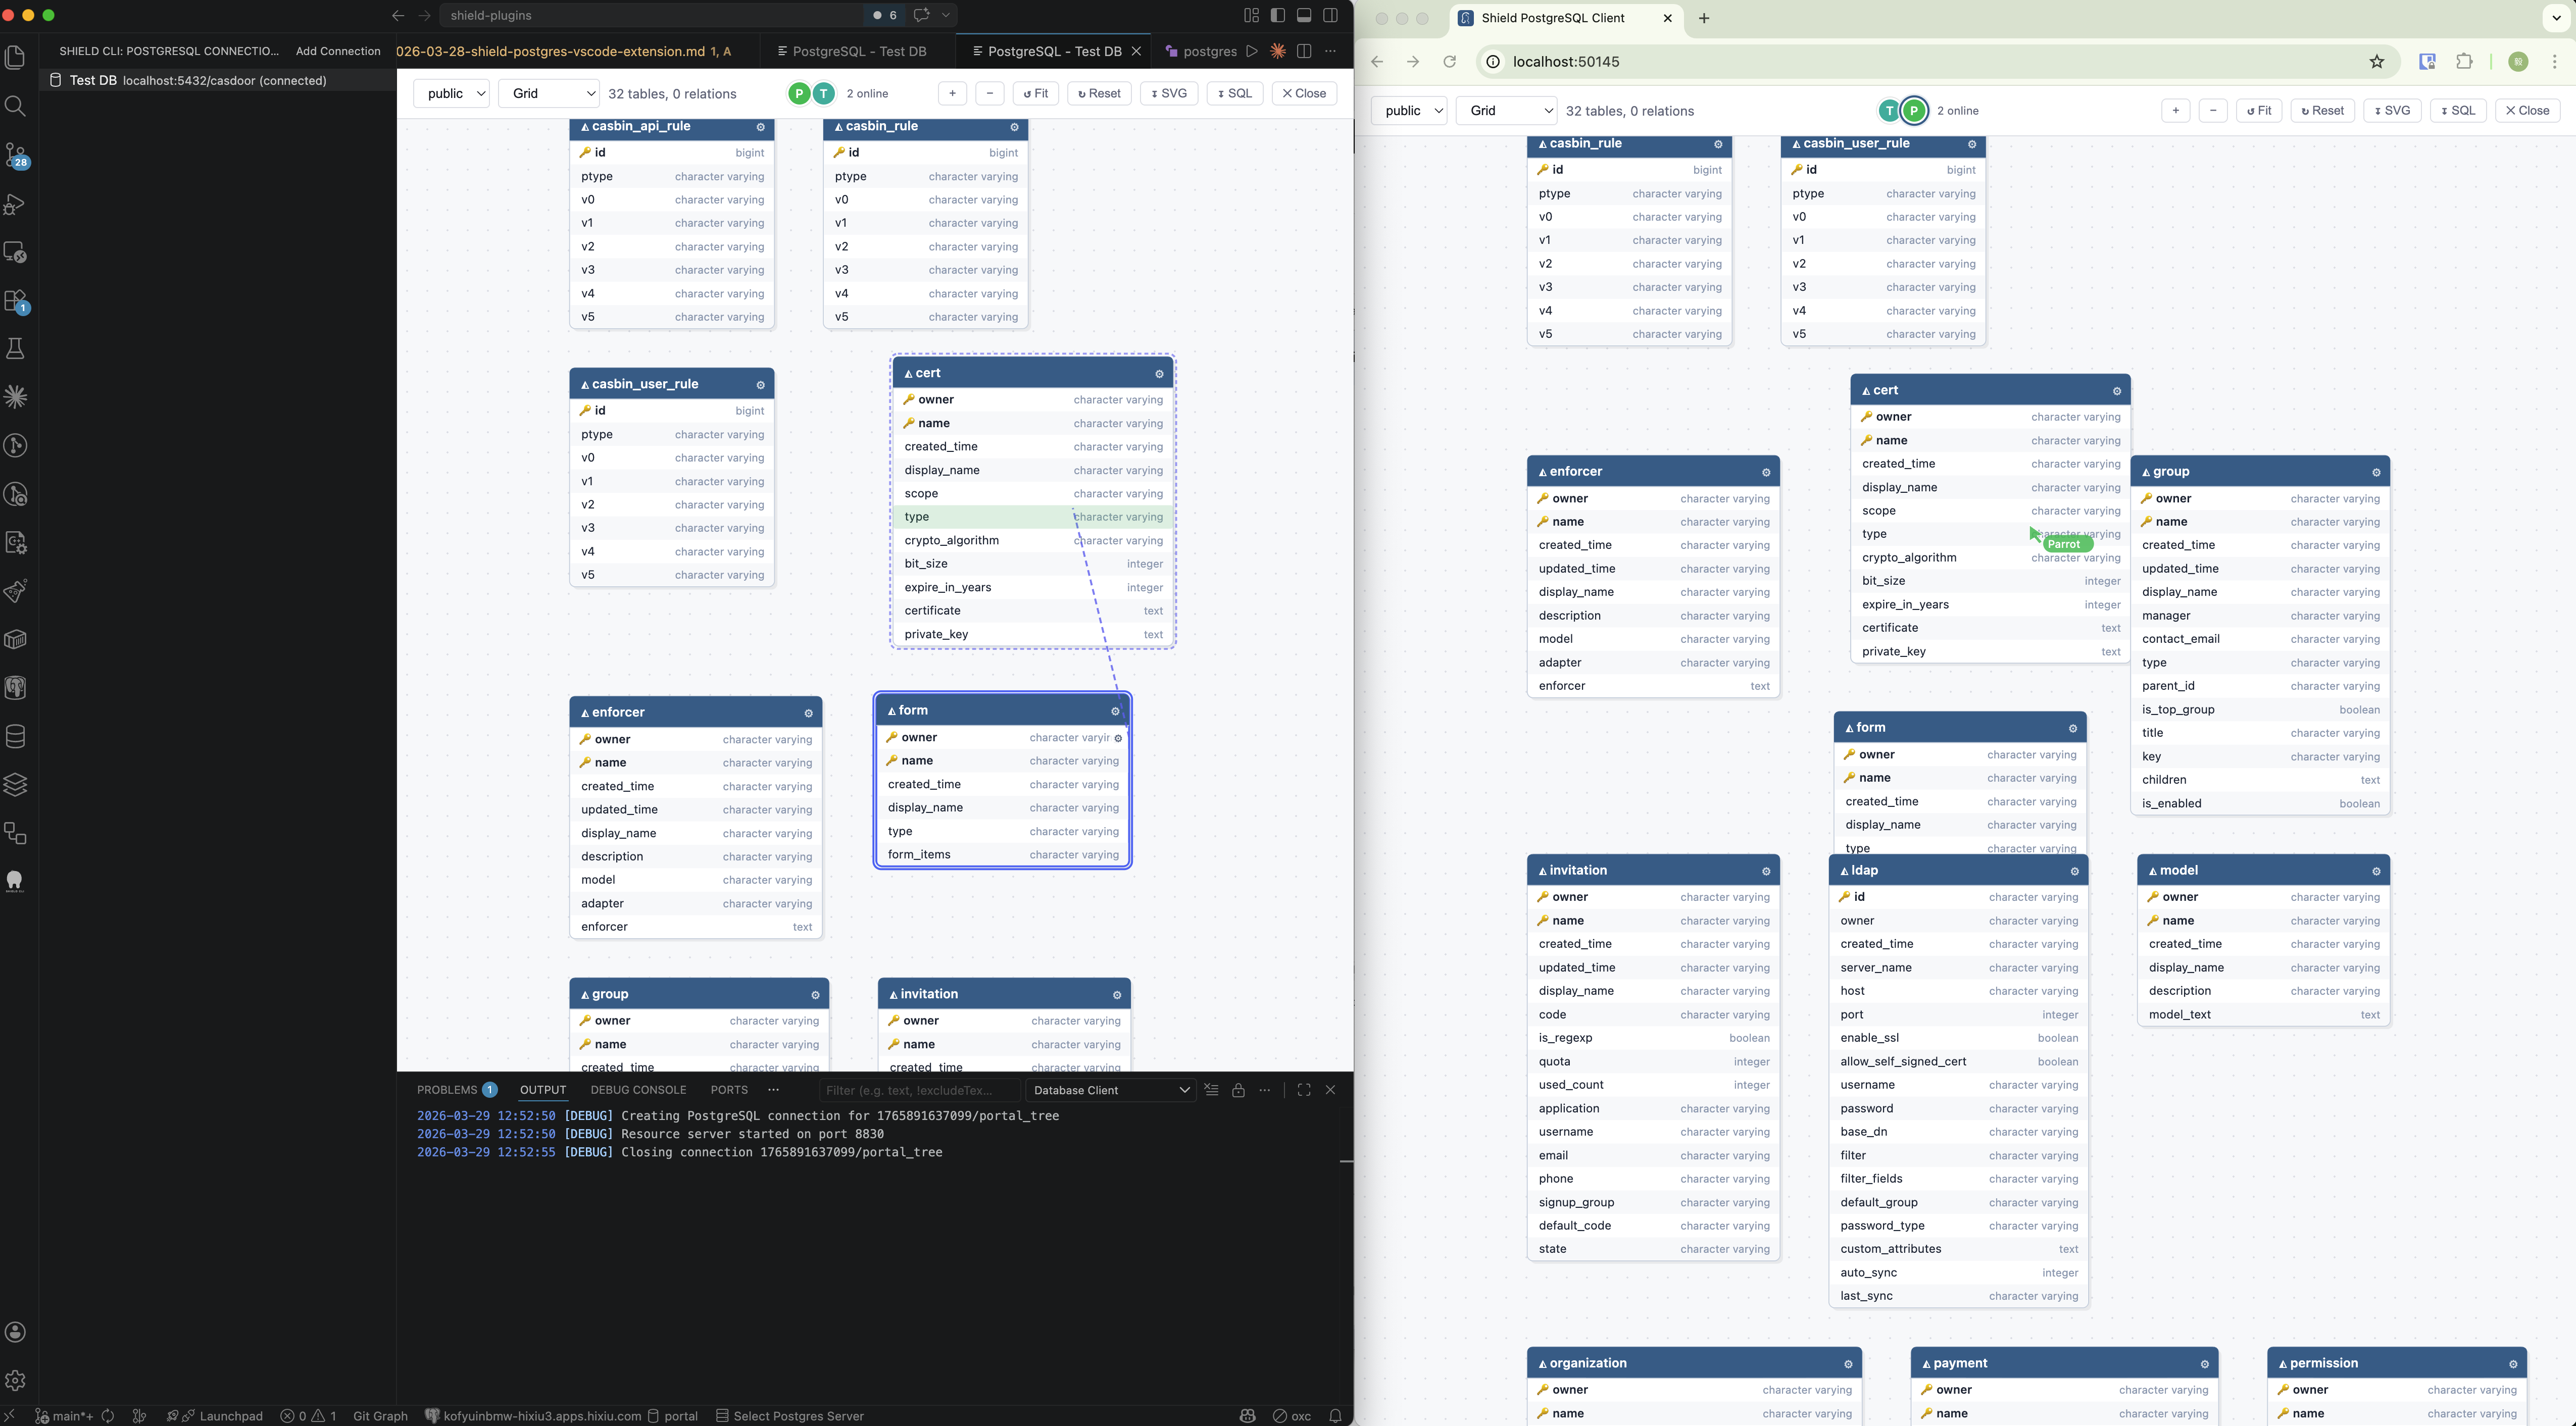Click the Fit button in browser toolbar

pyautogui.click(x=2258, y=111)
